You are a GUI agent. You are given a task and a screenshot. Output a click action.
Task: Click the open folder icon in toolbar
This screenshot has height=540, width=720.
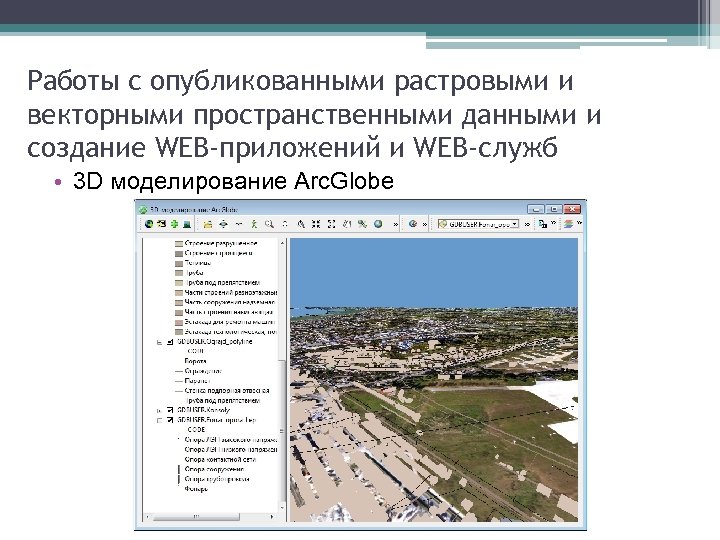[x=208, y=224]
